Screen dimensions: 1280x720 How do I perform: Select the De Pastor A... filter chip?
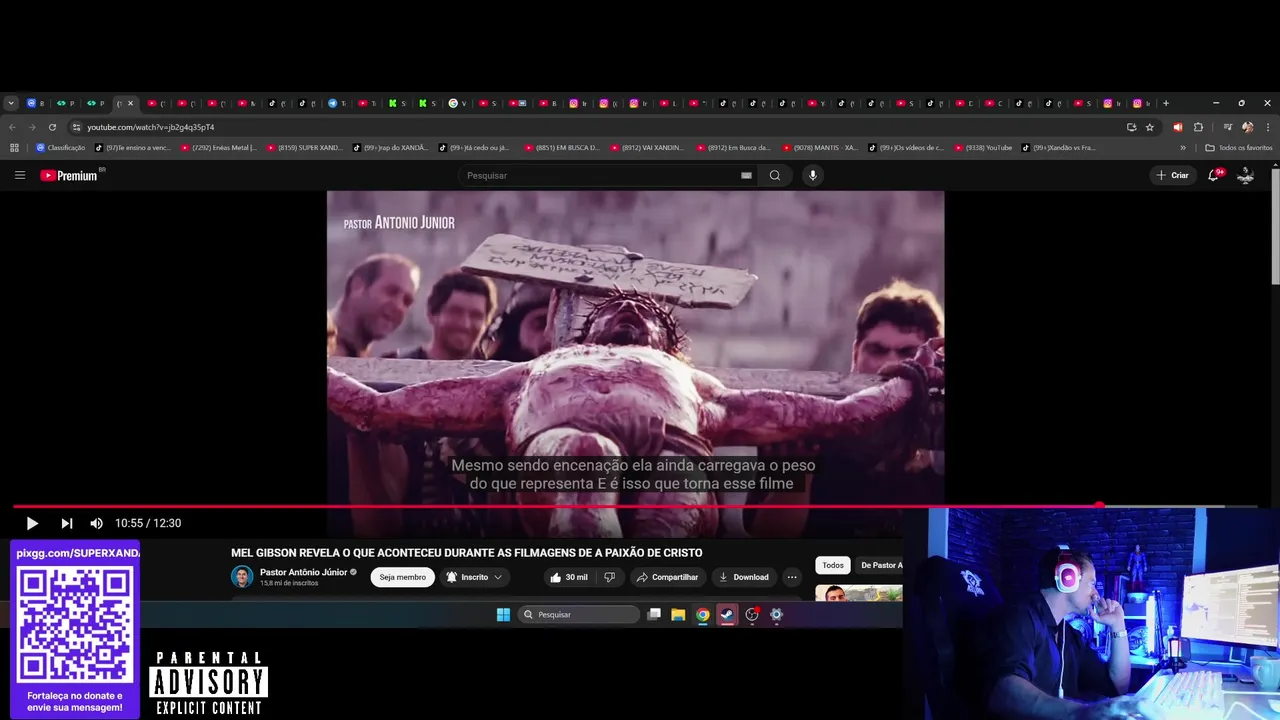point(880,565)
